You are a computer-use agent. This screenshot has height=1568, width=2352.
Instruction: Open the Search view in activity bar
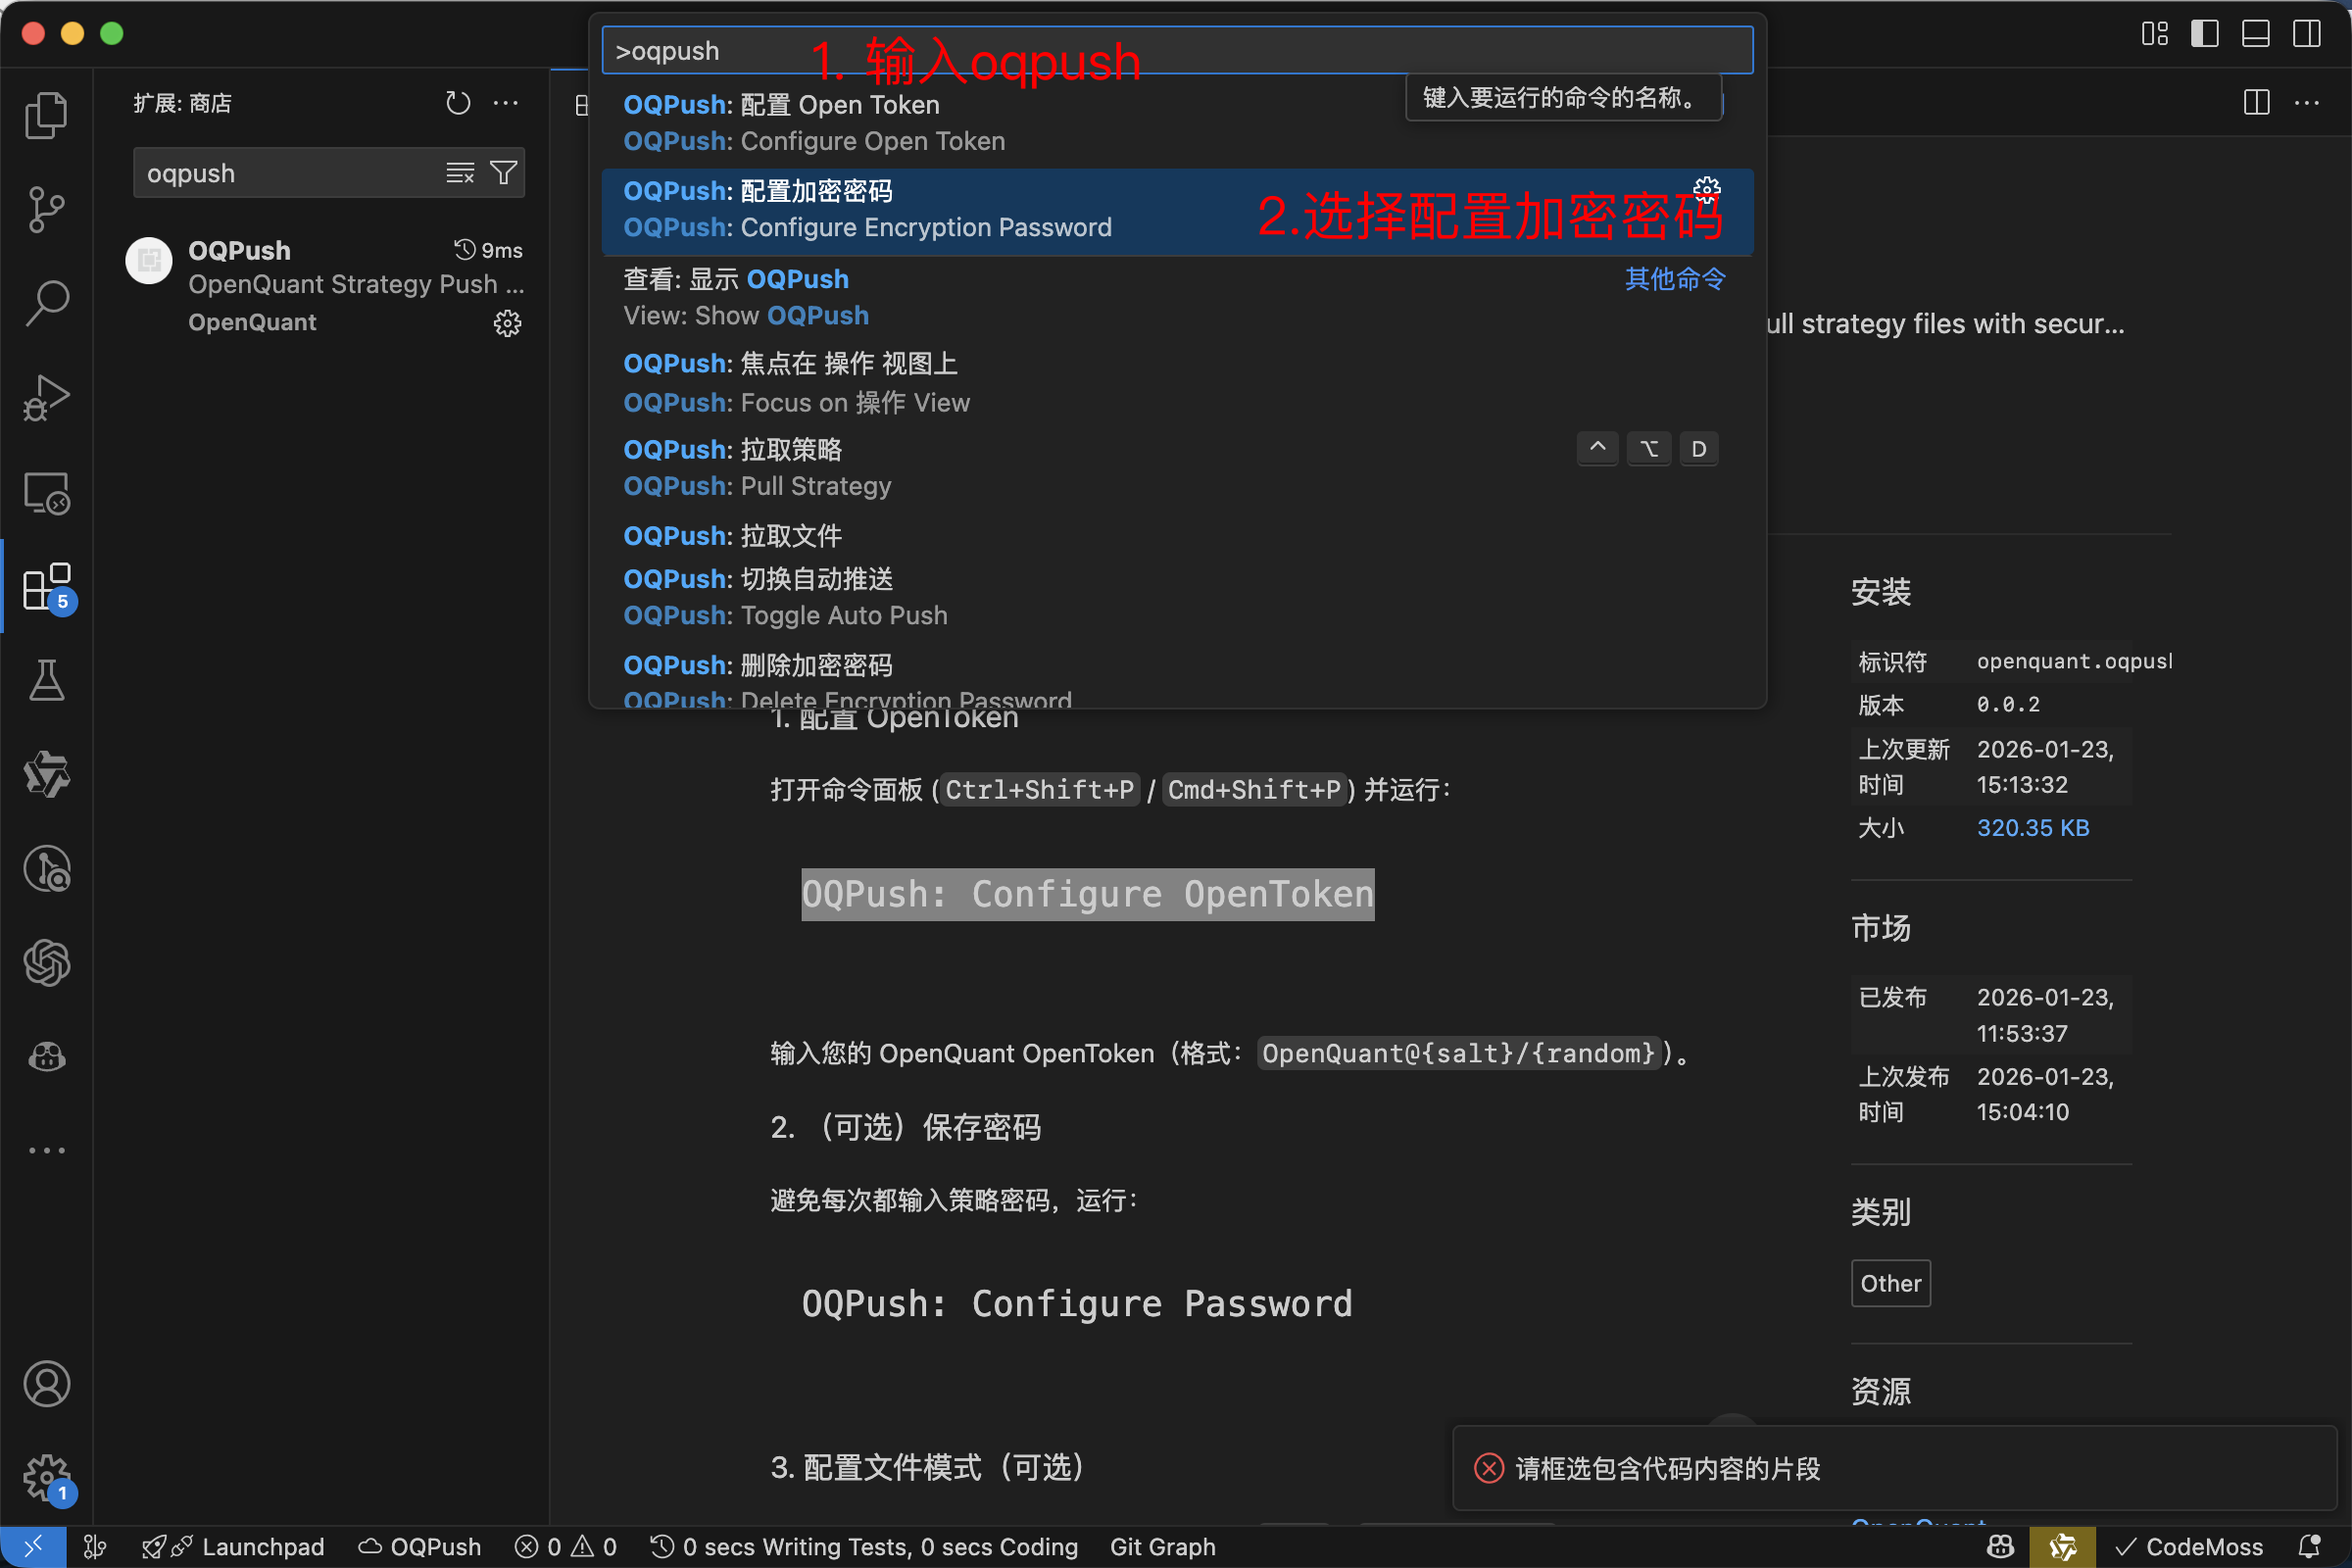pos(47,302)
